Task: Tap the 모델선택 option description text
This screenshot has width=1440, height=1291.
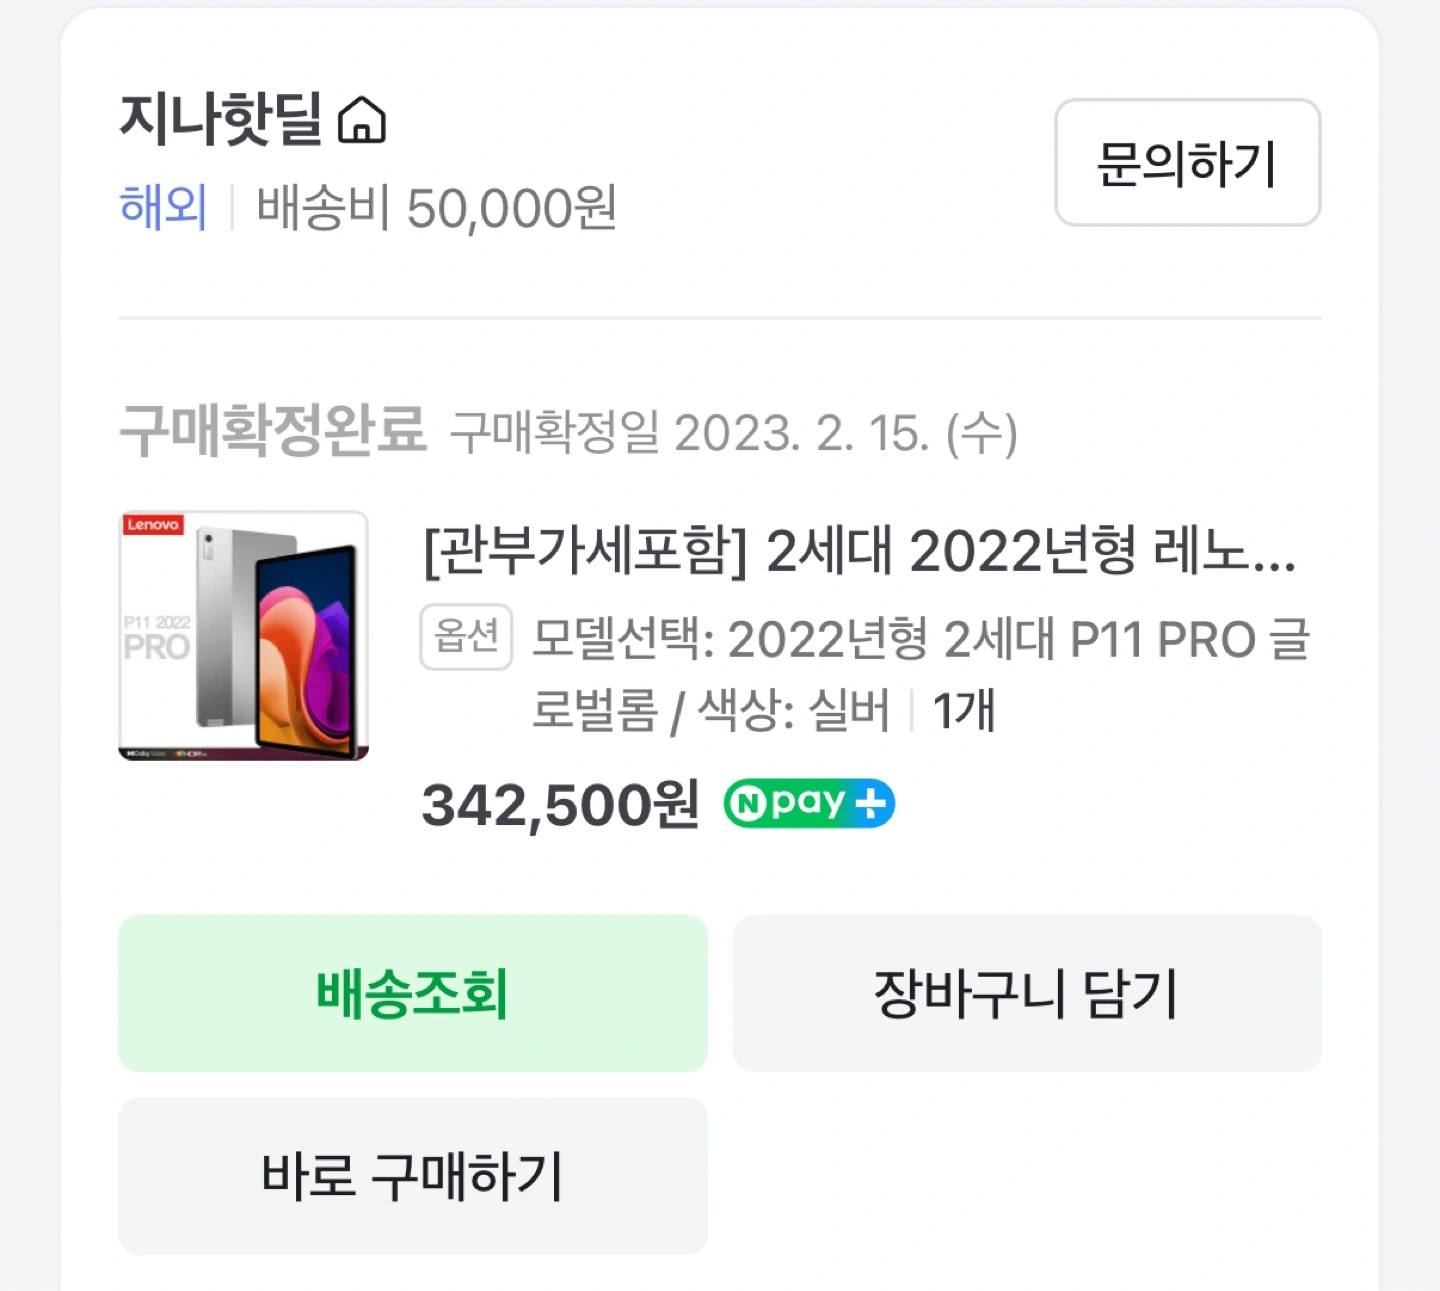Action: point(920,673)
